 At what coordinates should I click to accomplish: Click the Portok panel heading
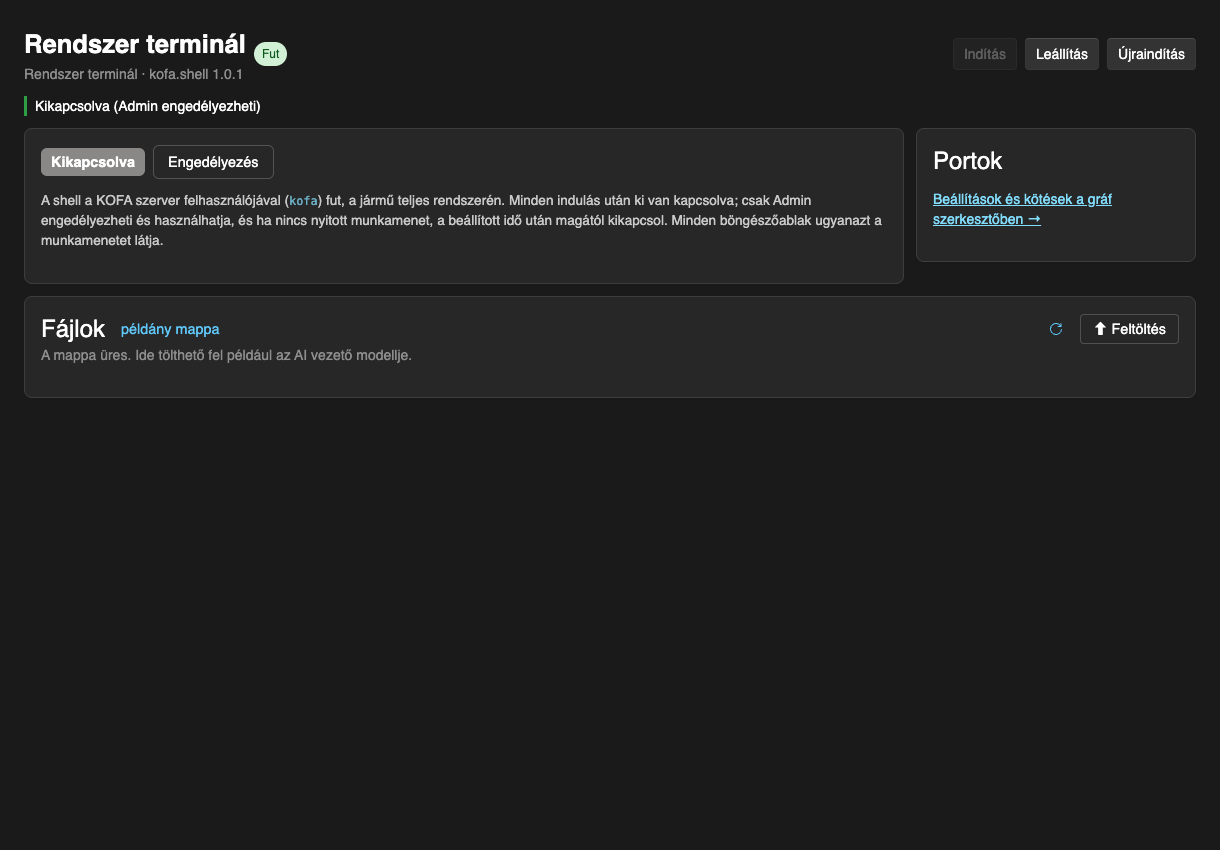click(968, 161)
